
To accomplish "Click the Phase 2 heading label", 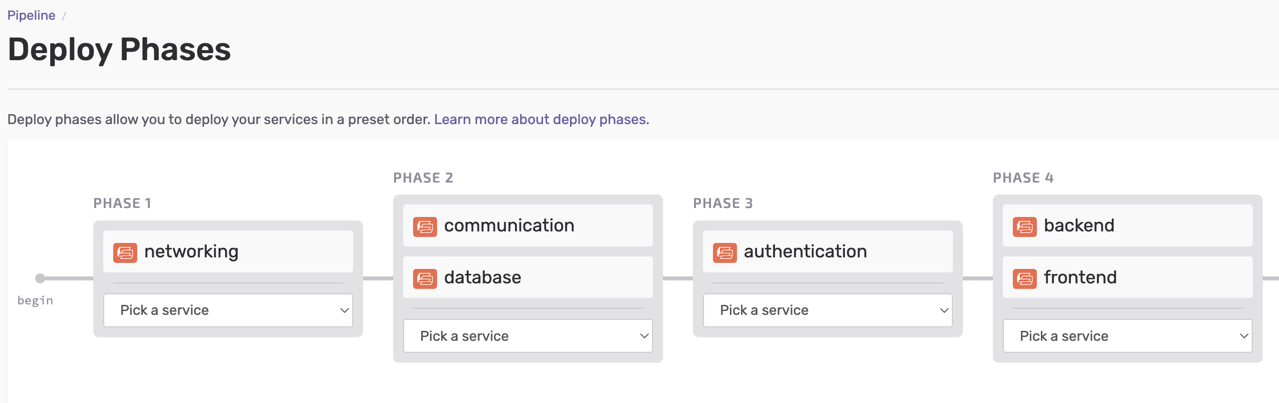I will click(423, 178).
